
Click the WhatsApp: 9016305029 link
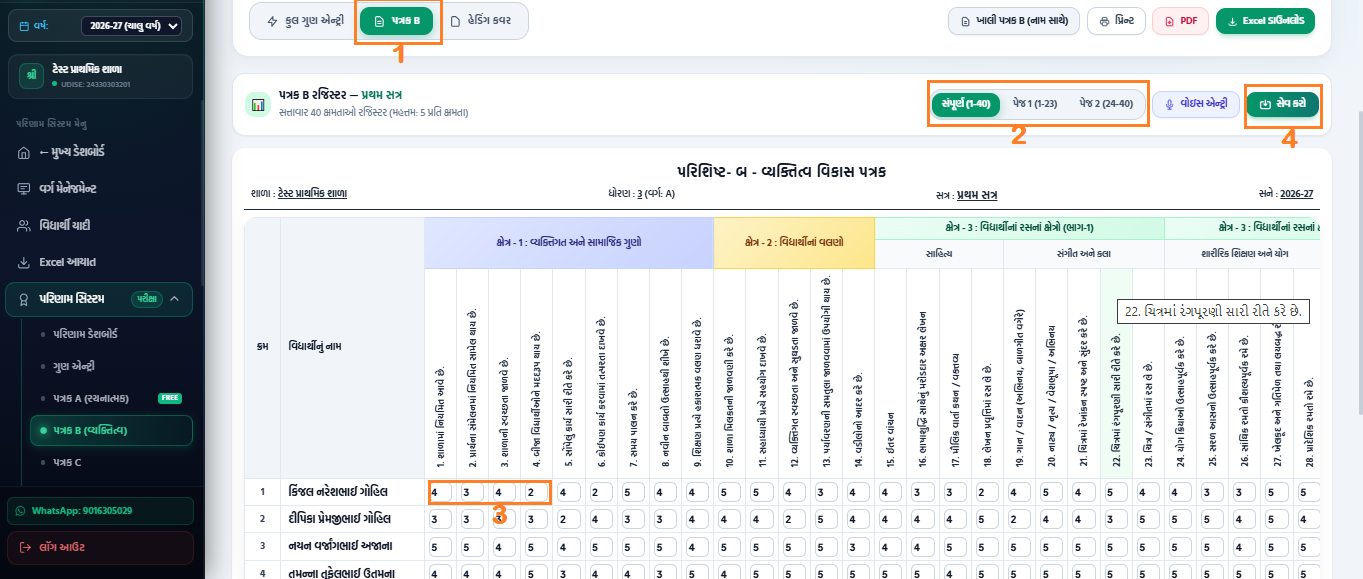tap(101, 510)
